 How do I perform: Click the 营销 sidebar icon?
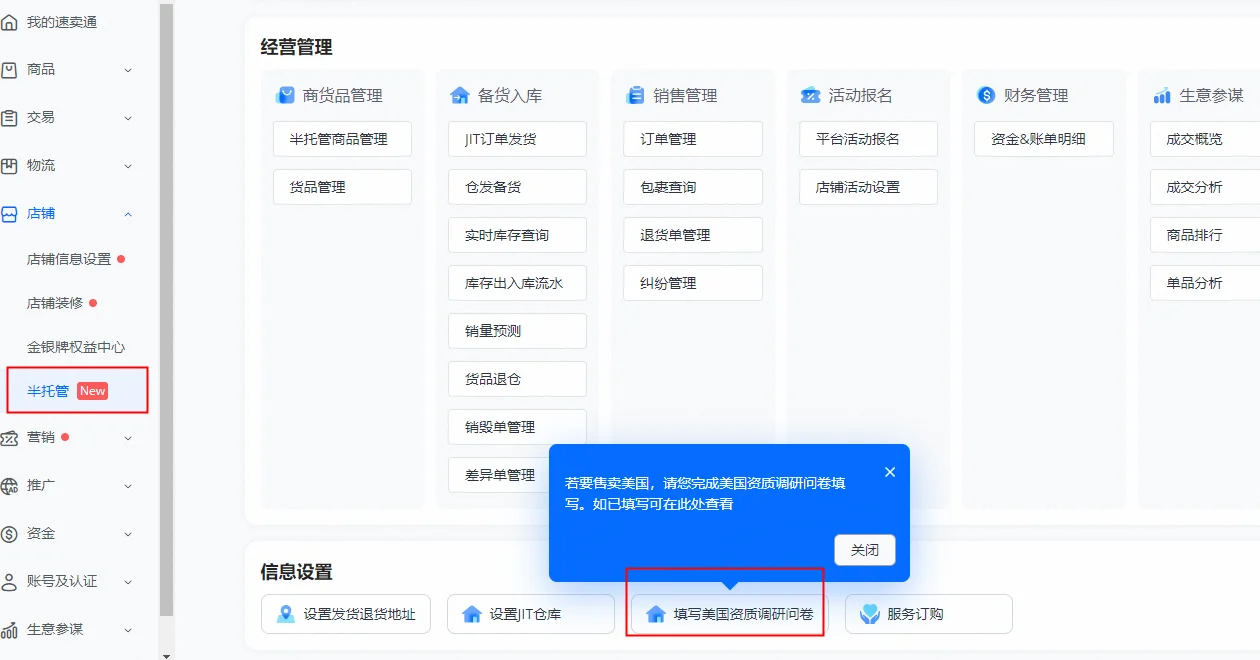[9, 438]
